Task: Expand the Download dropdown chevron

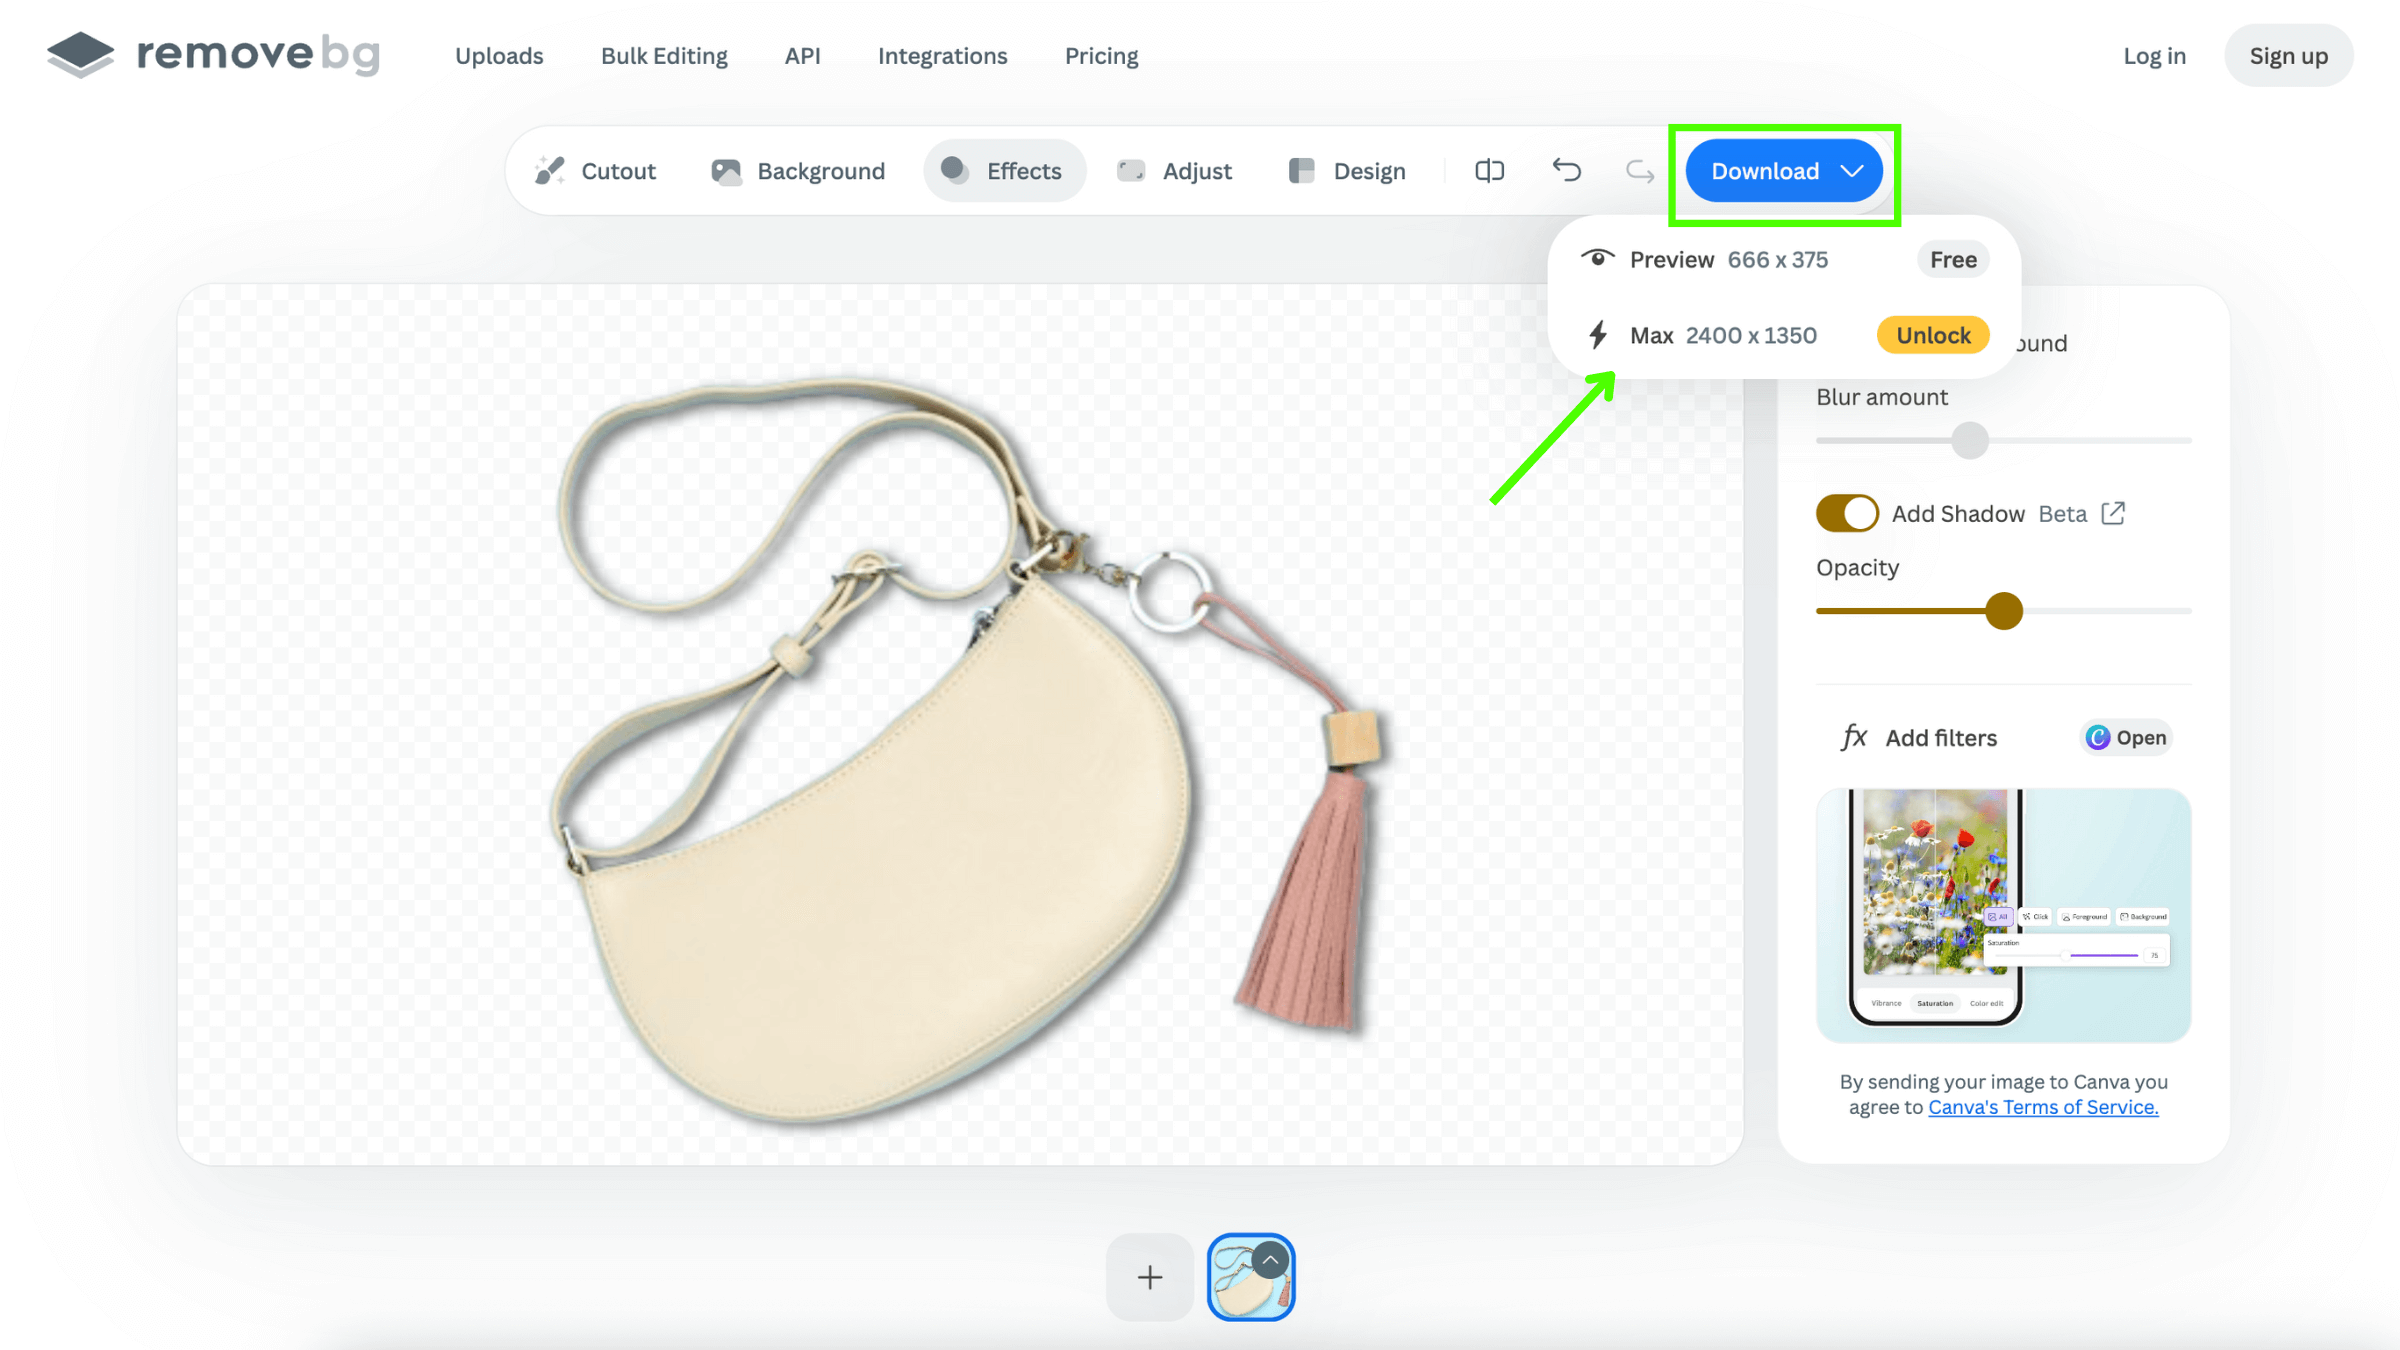Action: click(1852, 171)
